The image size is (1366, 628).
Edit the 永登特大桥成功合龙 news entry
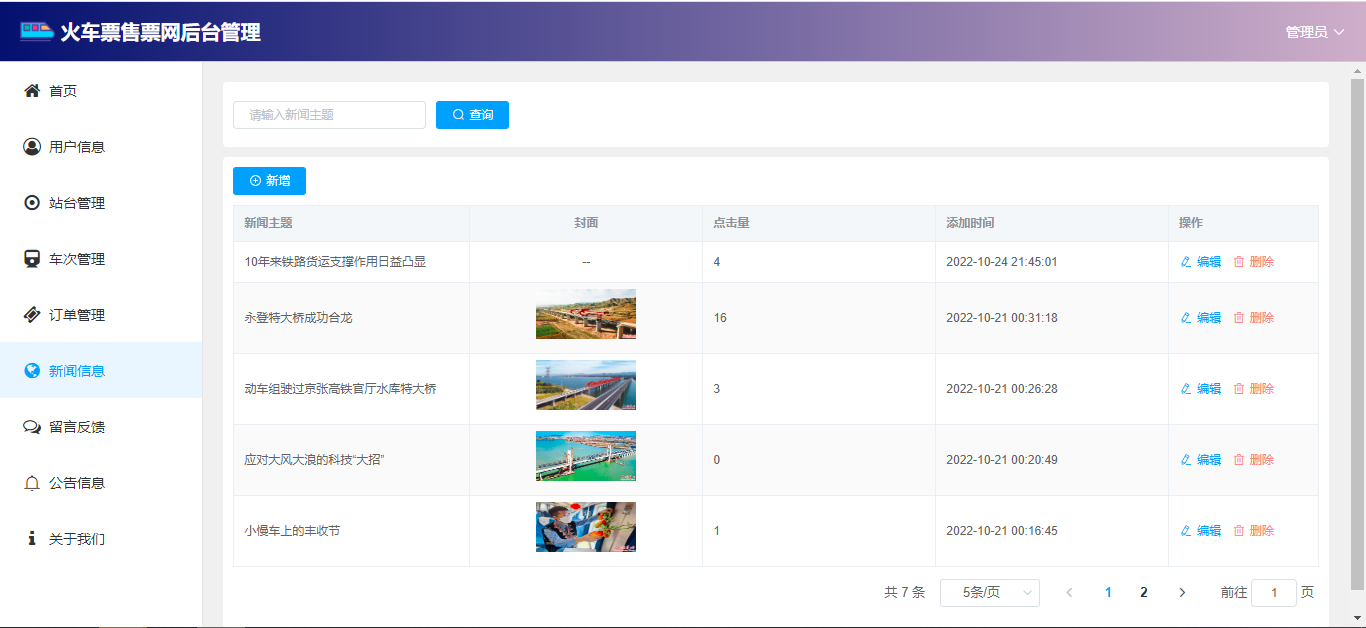1201,318
